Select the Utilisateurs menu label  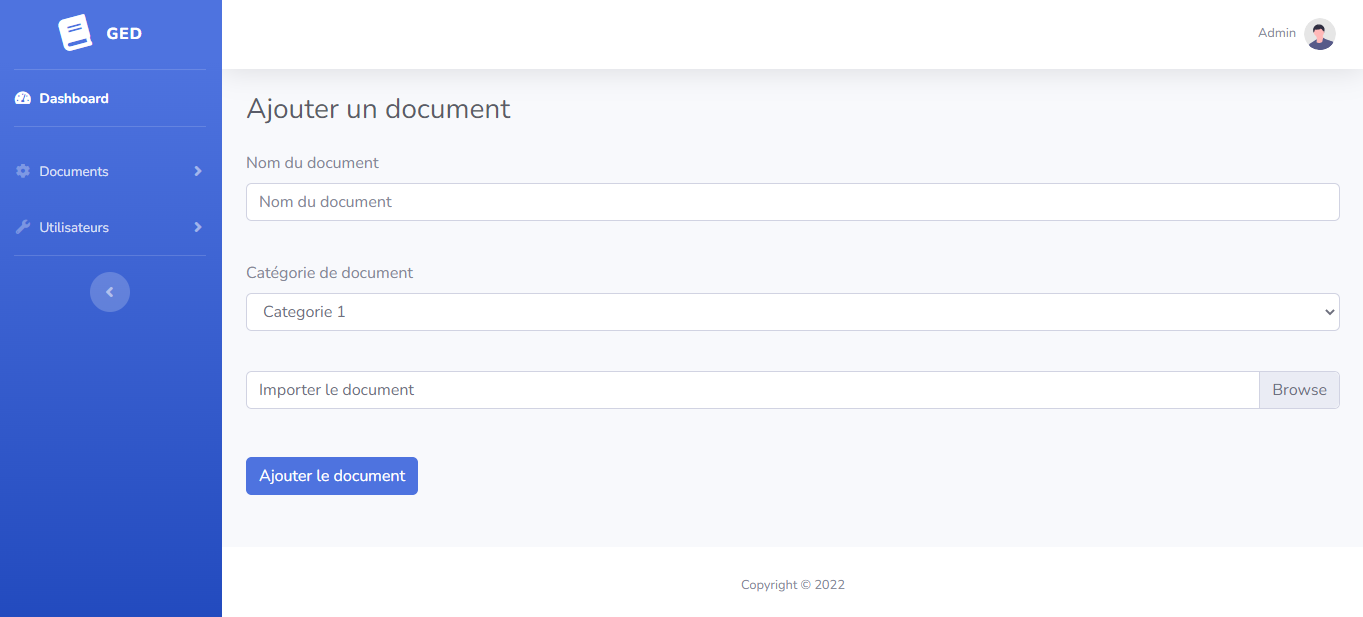click(x=74, y=228)
